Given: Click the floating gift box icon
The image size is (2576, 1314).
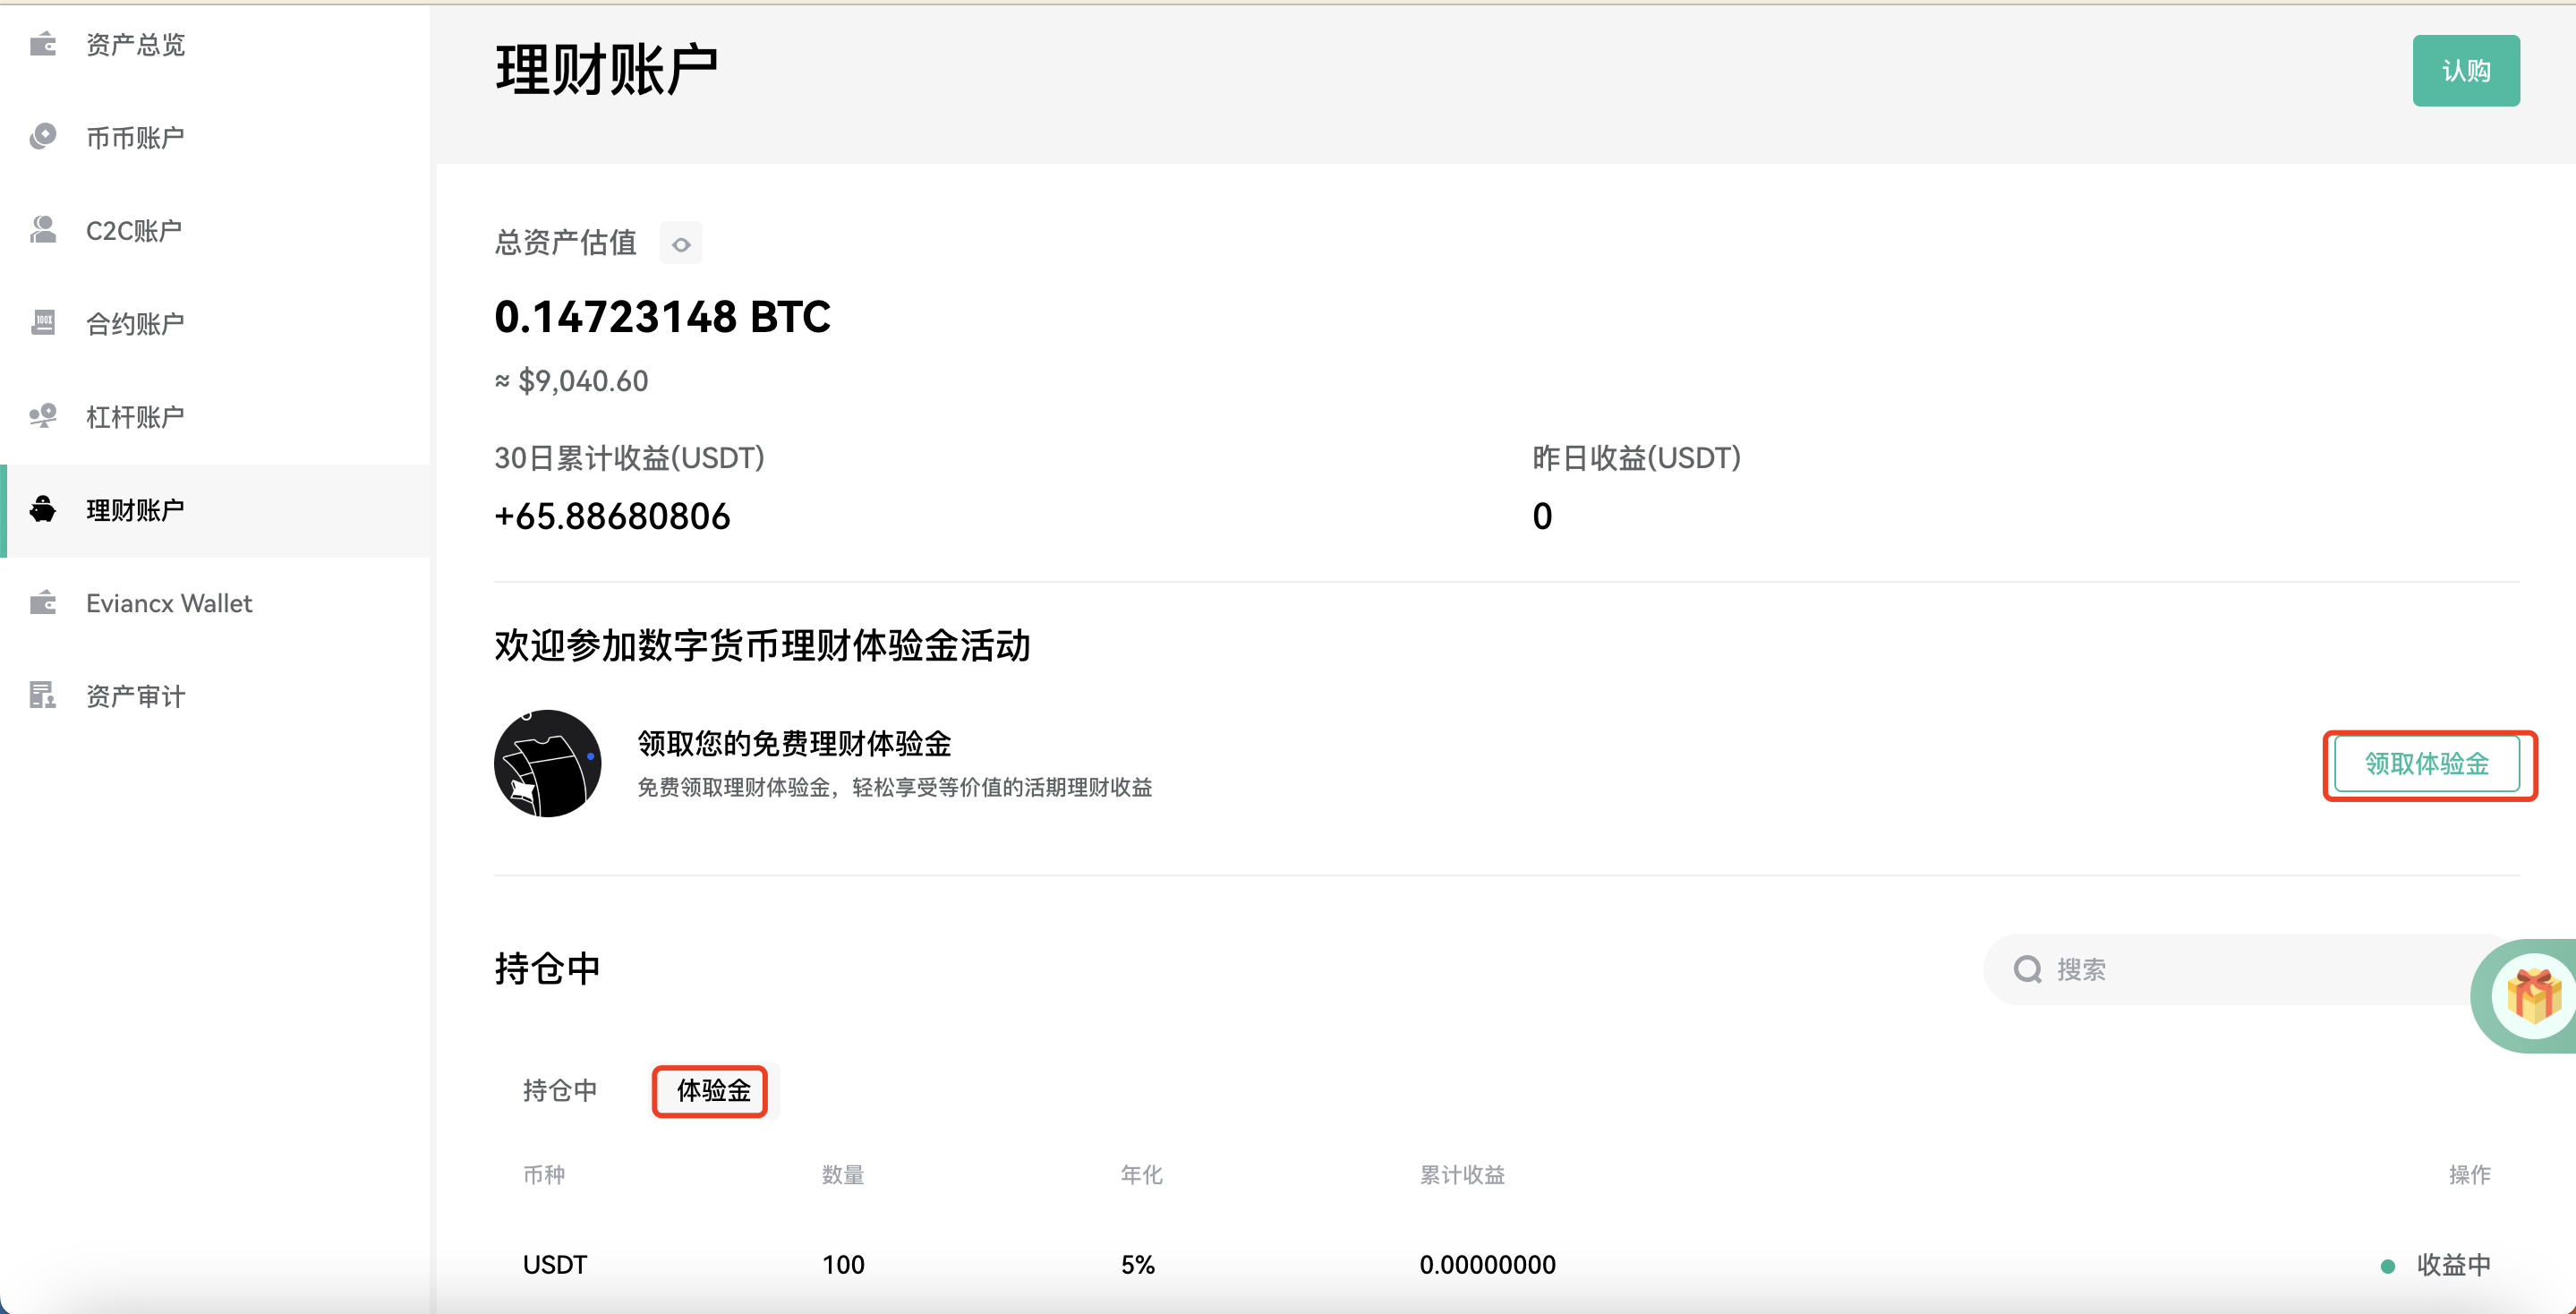Looking at the screenshot, I should [2533, 996].
